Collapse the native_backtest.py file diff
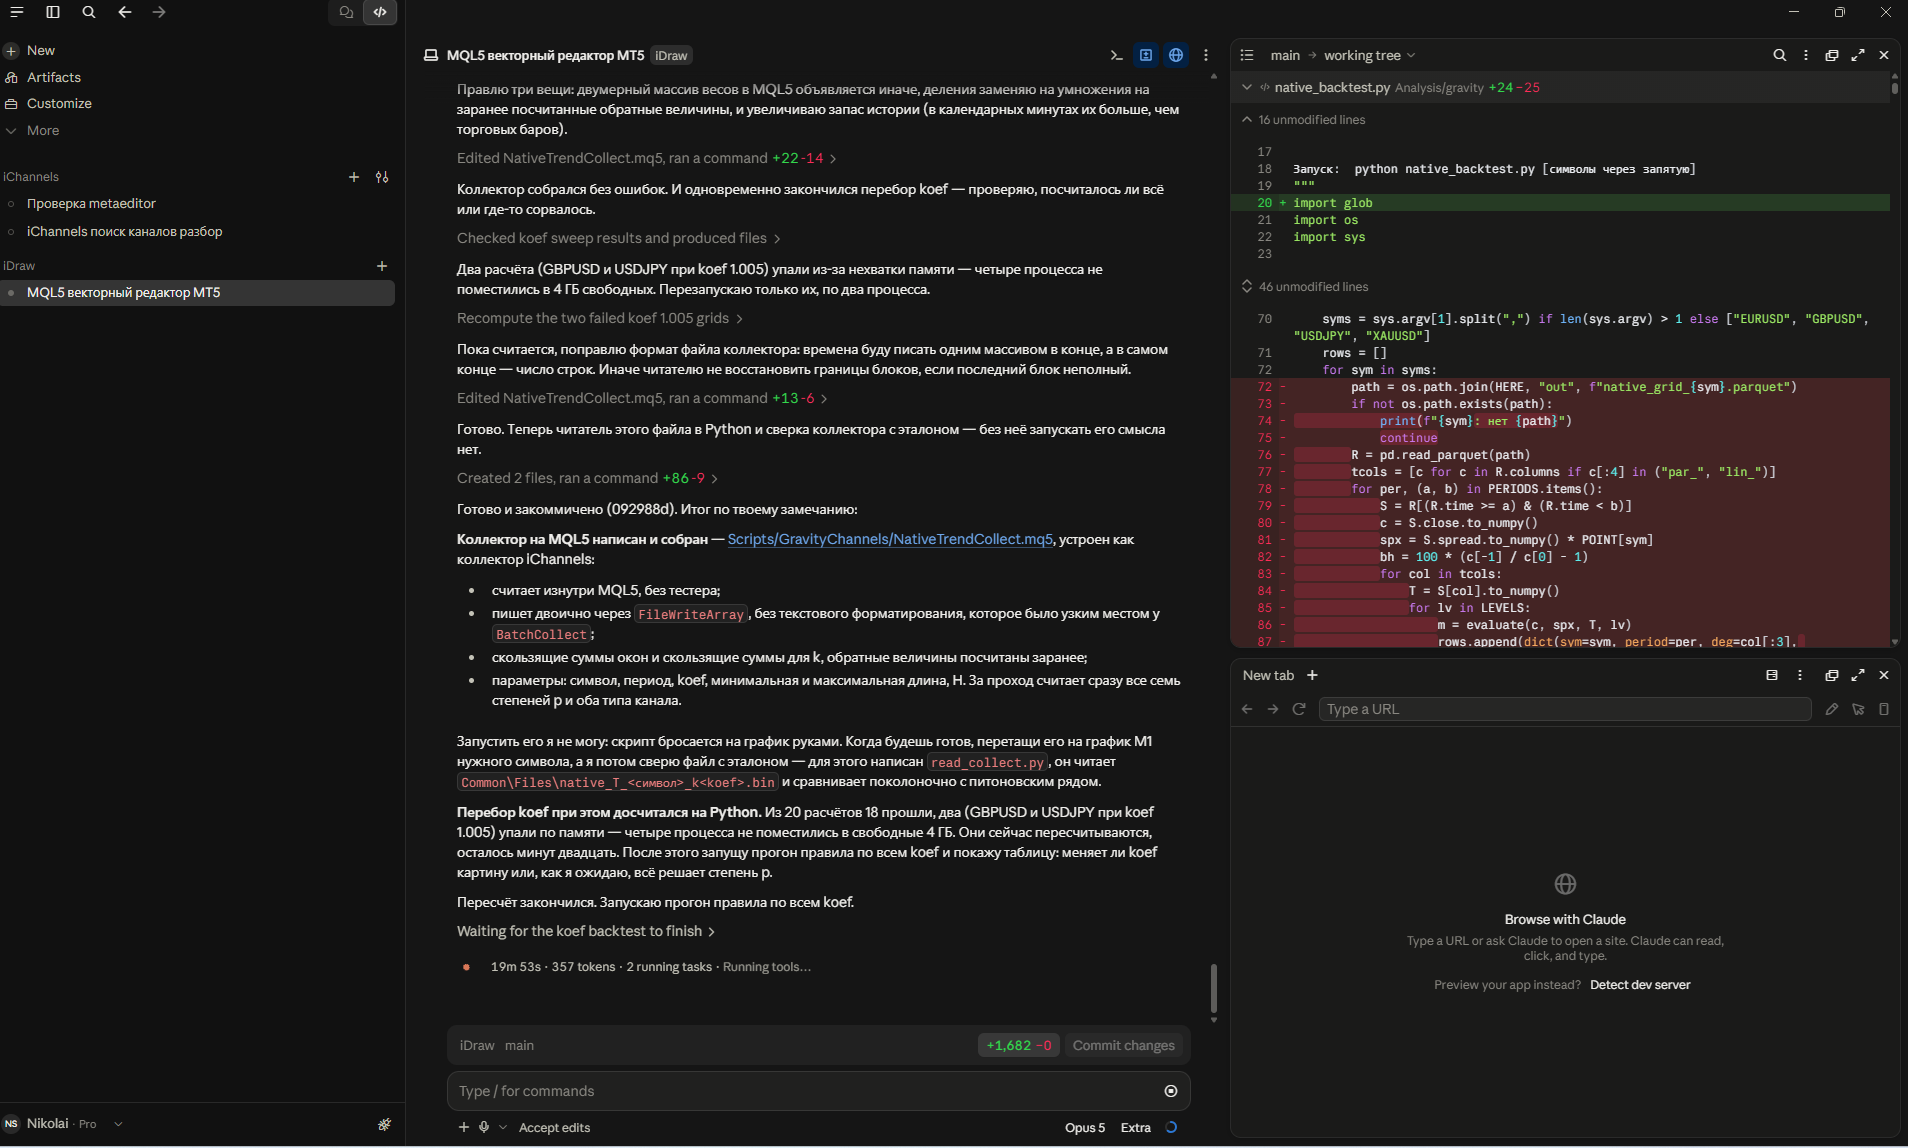Screen dimensions: 1908x1148 pyautogui.click(x=1246, y=87)
